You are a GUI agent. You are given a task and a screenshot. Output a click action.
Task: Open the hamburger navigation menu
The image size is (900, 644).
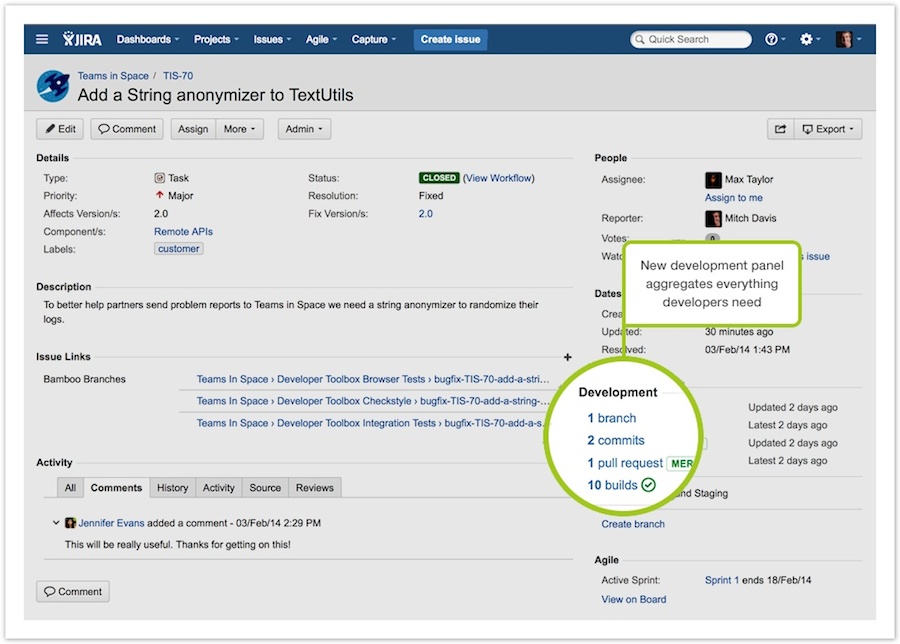(42, 39)
